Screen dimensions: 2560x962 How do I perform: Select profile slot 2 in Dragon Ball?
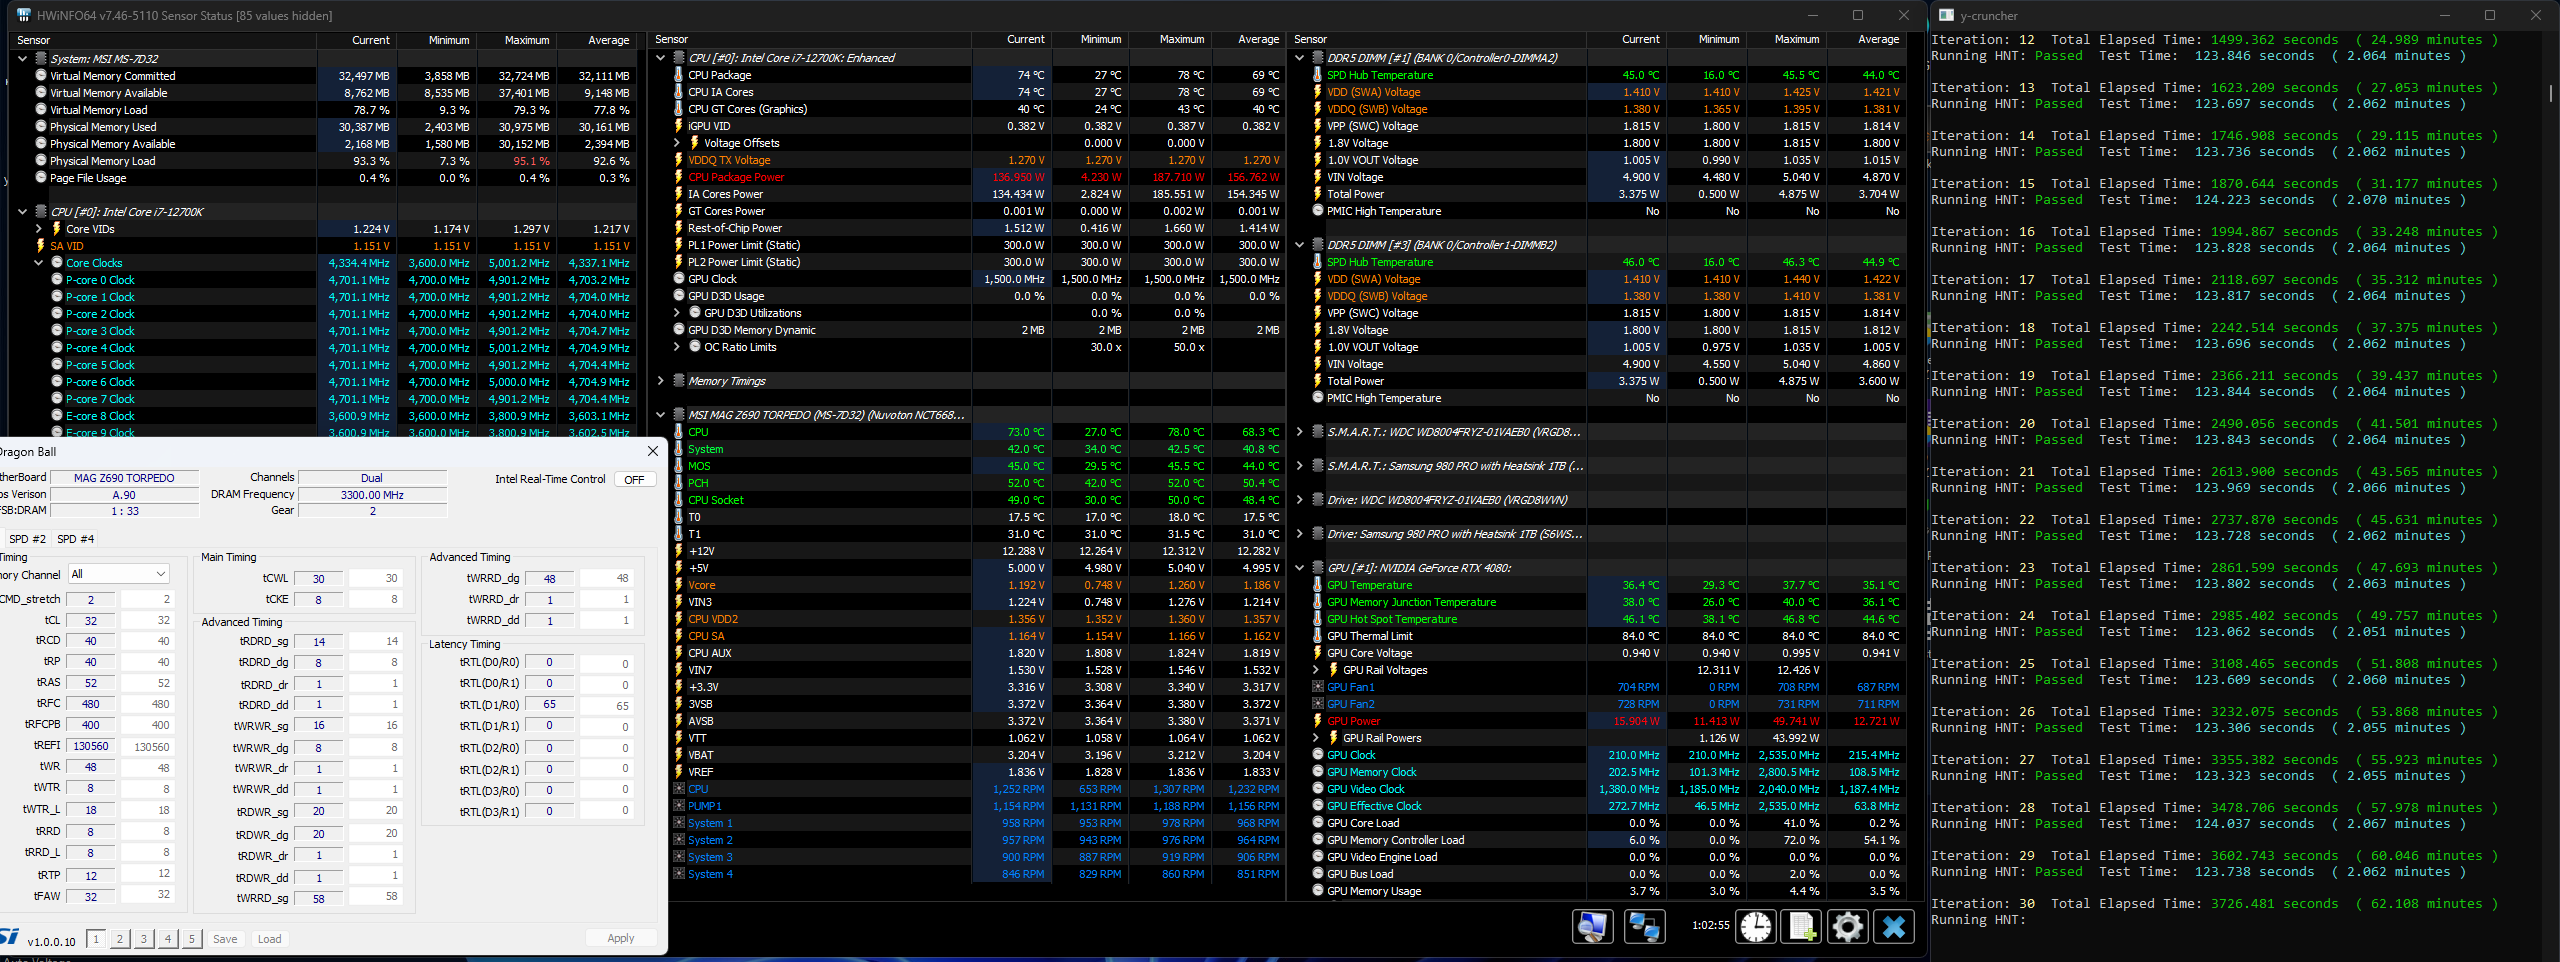tap(120, 939)
